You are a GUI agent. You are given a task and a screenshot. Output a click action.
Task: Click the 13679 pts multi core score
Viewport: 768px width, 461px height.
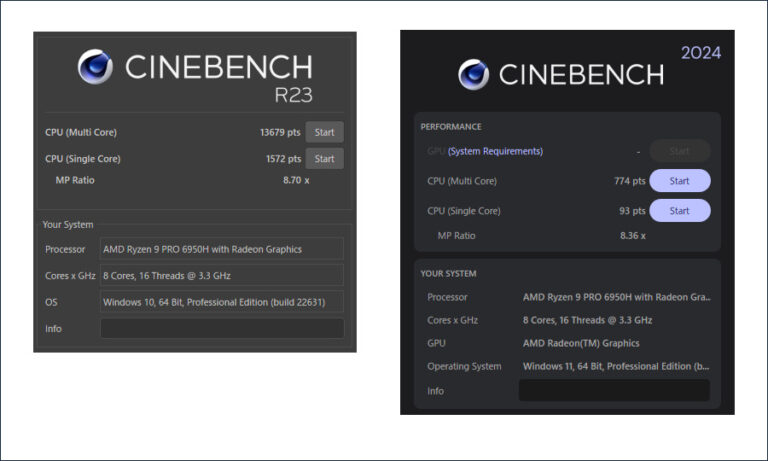coord(280,132)
